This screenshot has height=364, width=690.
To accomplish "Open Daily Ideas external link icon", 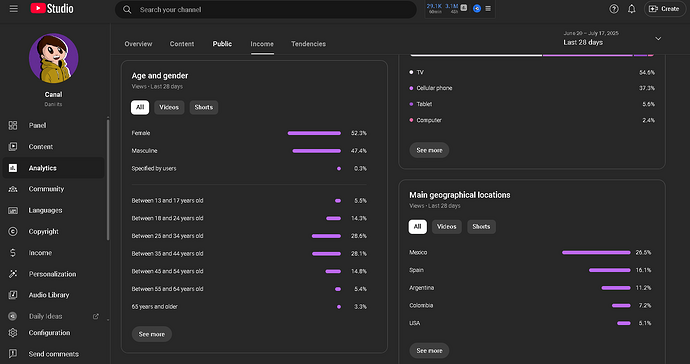I will coord(95,316).
